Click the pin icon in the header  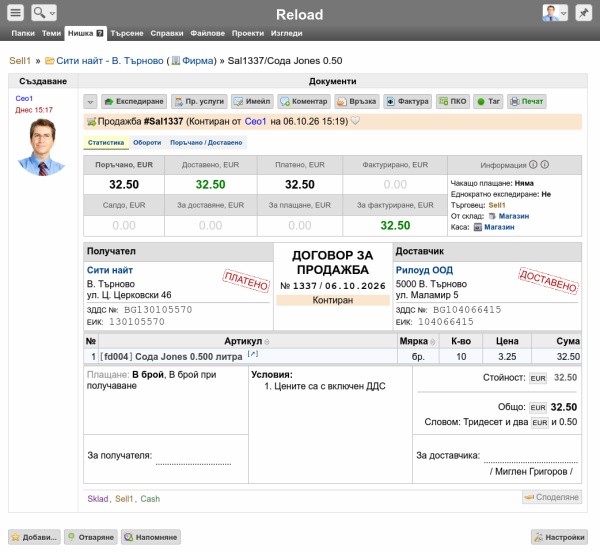584,13
